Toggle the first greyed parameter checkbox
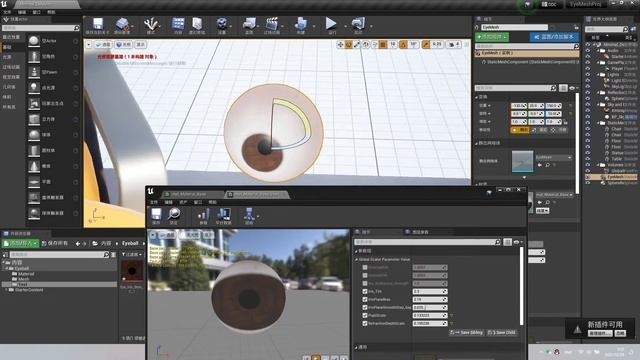This screenshot has width=640, height=360. click(365, 267)
